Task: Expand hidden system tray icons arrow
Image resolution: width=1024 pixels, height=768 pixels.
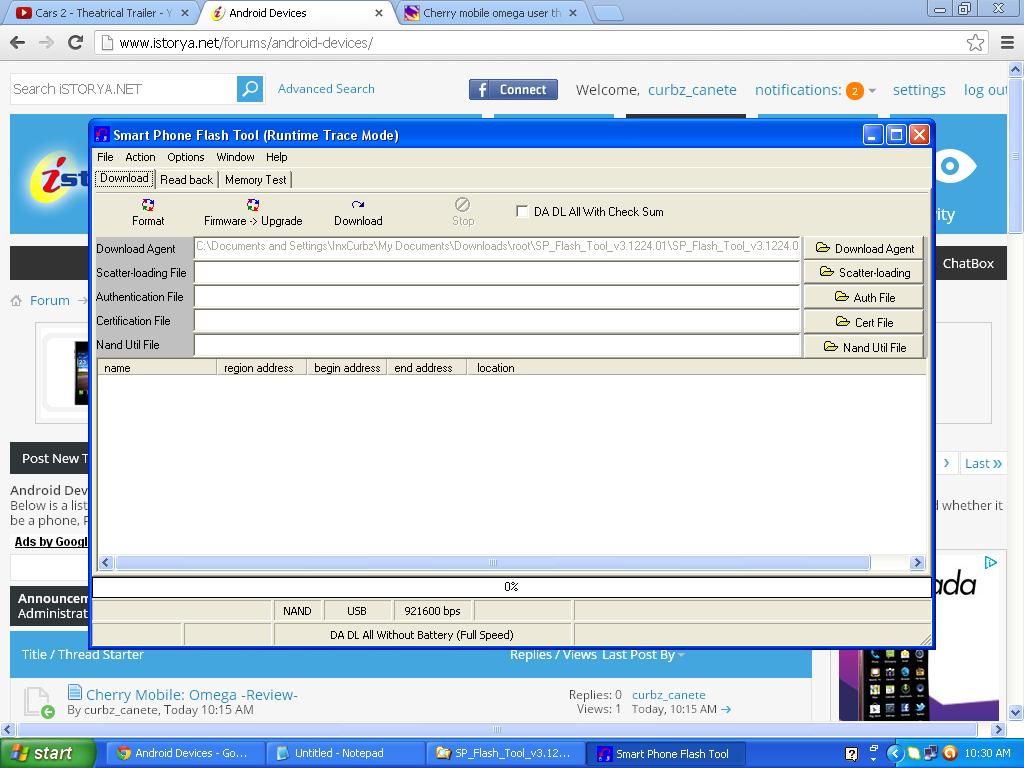Action: 894,754
